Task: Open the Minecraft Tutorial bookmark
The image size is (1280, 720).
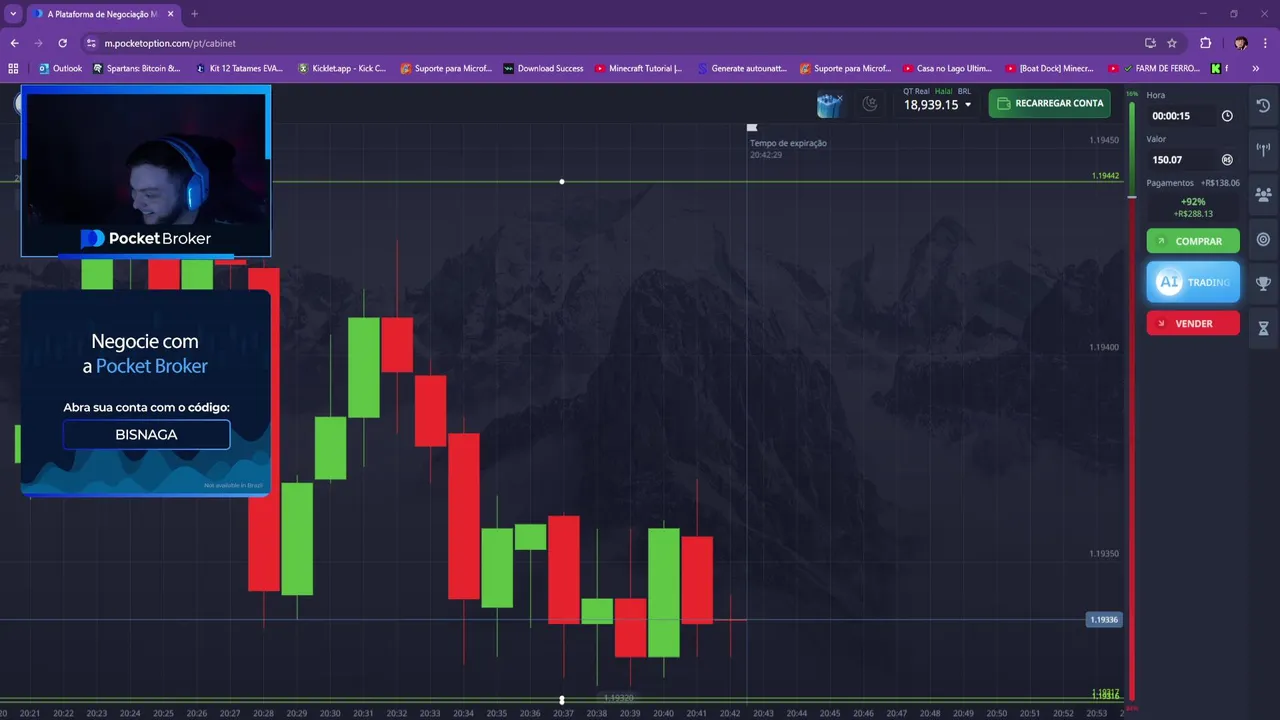Action: (x=639, y=68)
